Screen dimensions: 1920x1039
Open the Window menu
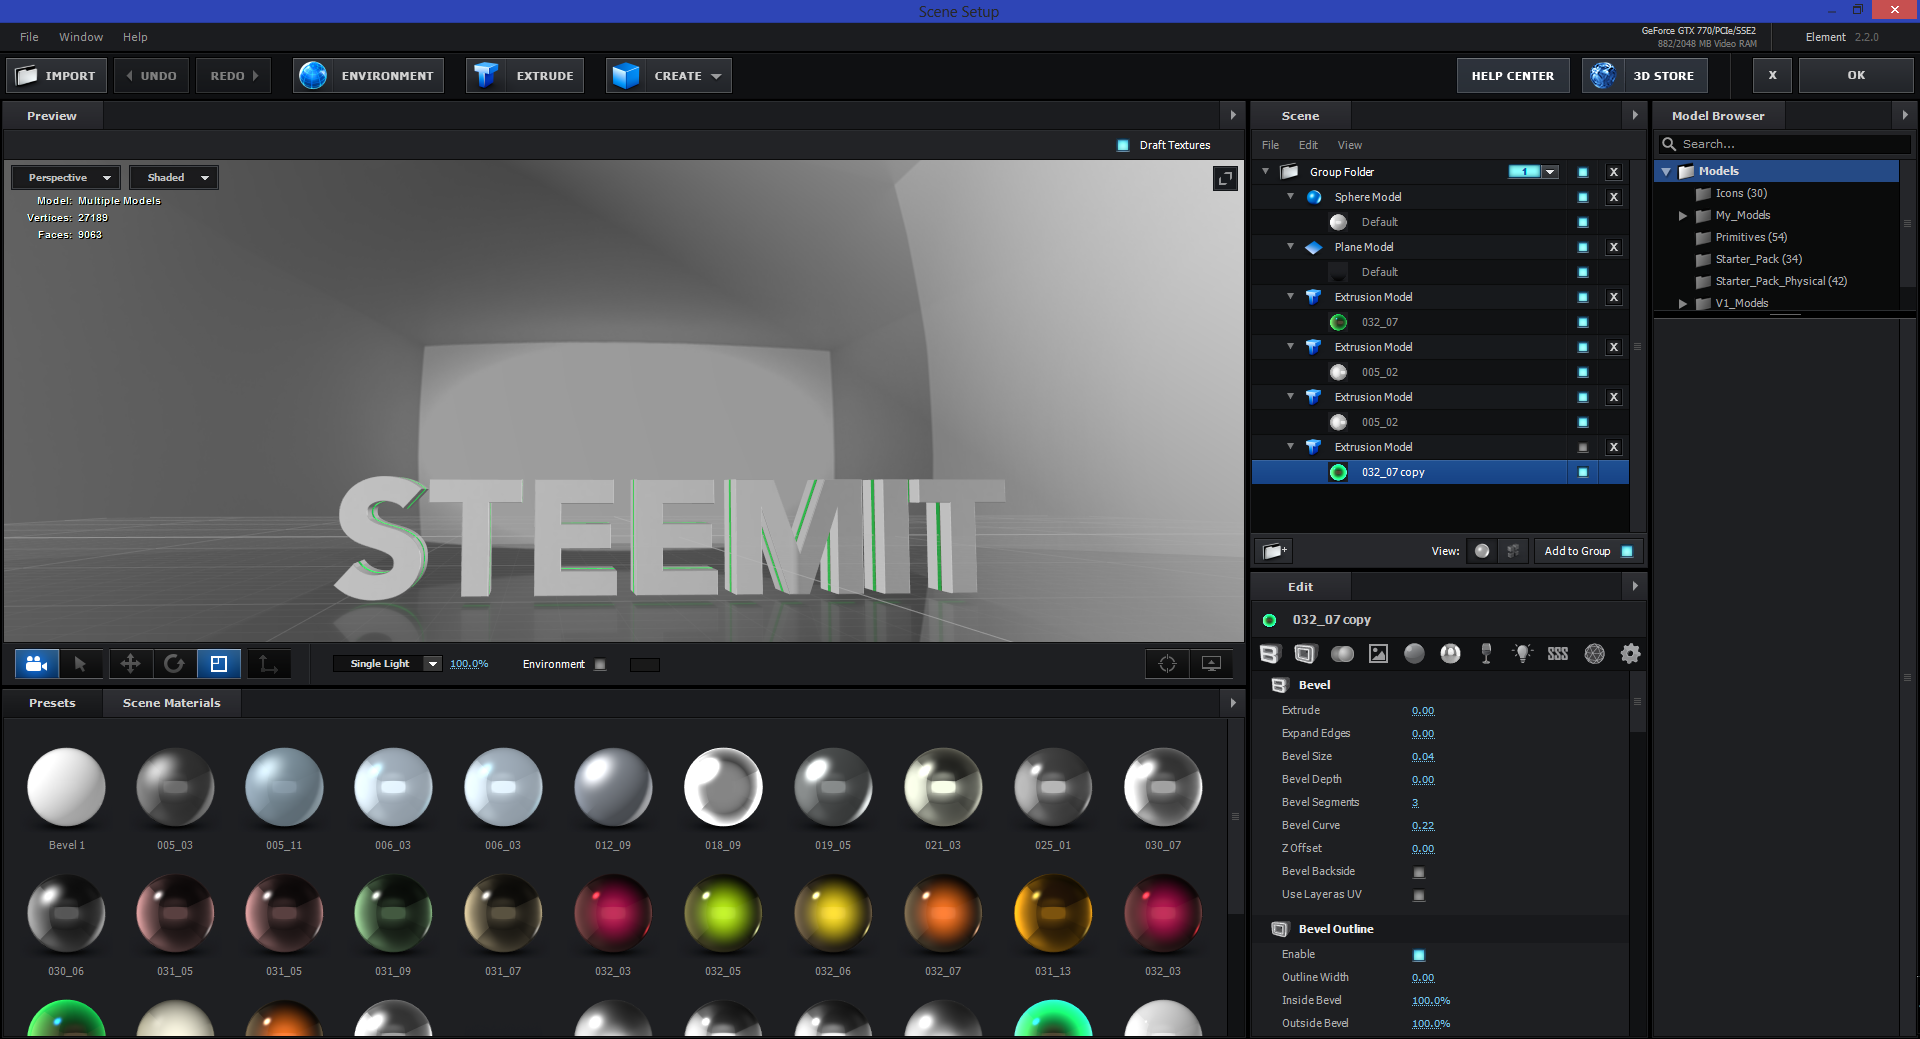(81, 37)
